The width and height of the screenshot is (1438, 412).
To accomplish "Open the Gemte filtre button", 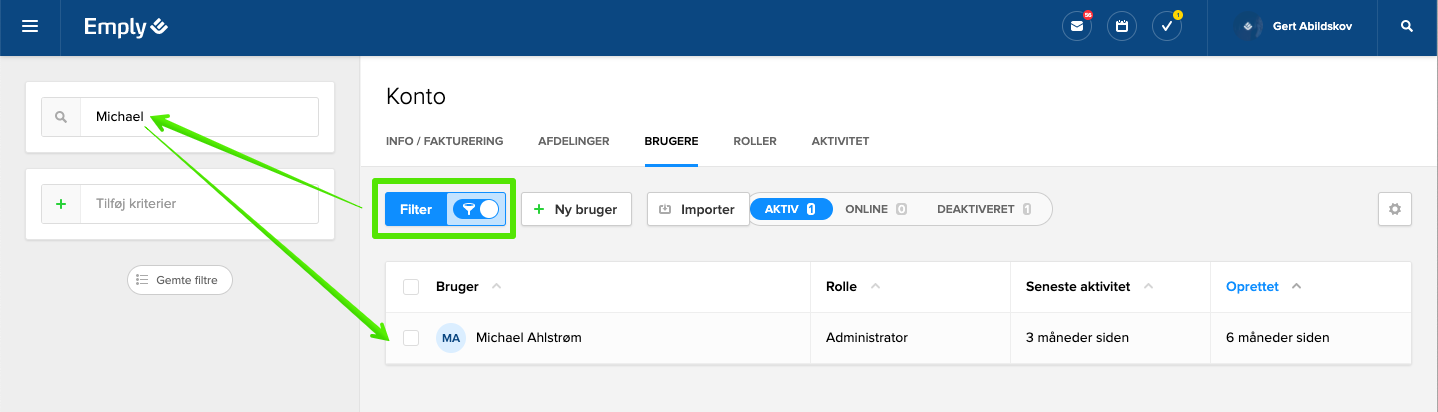I will pos(179,280).
